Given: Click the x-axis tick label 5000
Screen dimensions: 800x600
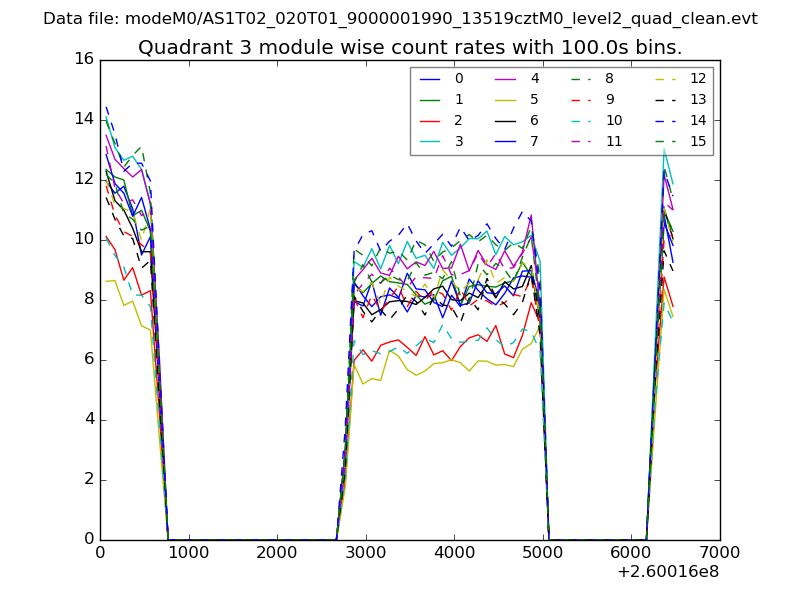Looking at the screenshot, I should pos(542,552).
